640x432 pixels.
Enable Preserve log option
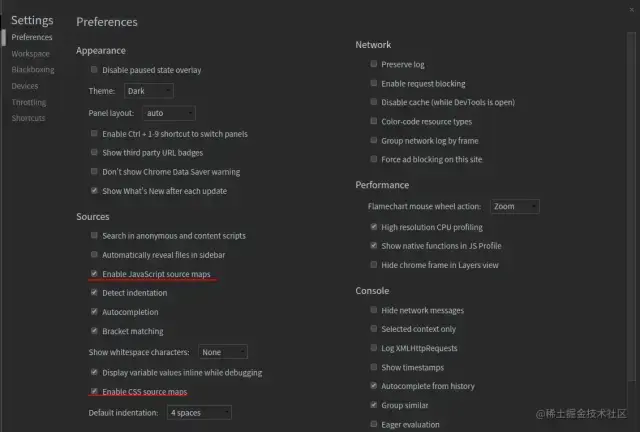374,64
